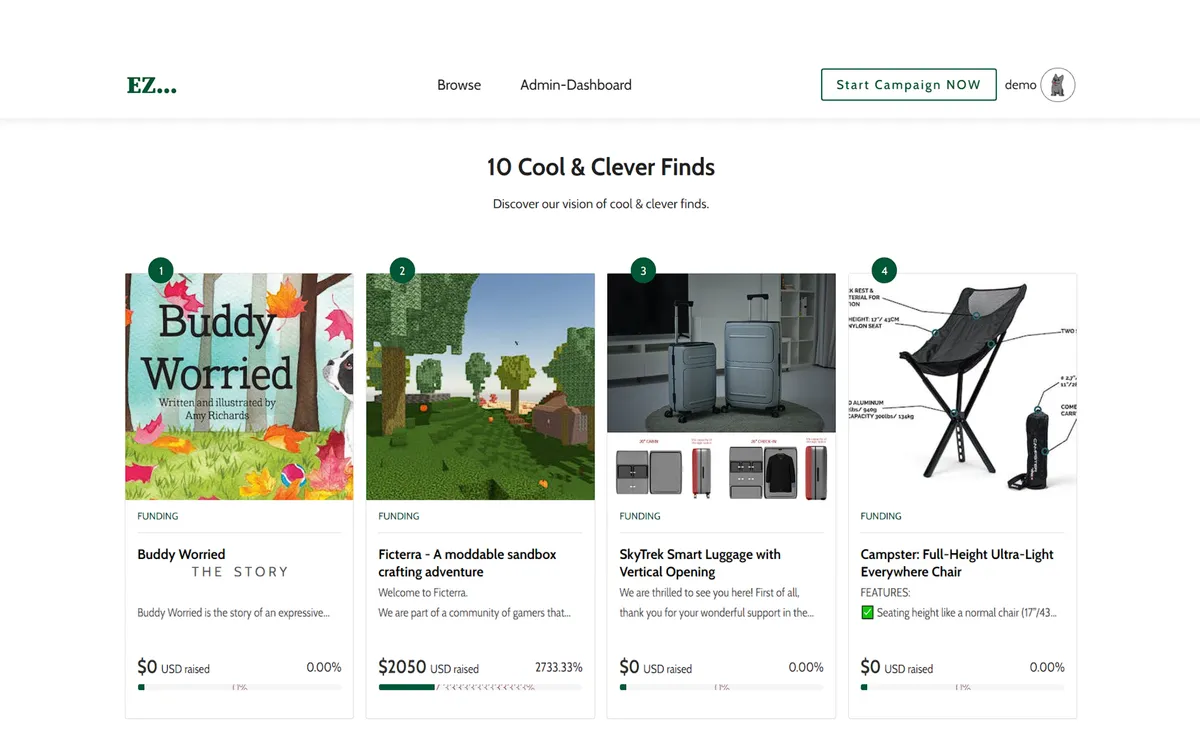Click the FUNDING label on Buddy Worried card
The height and width of the screenshot is (750, 1200).
coord(158,517)
